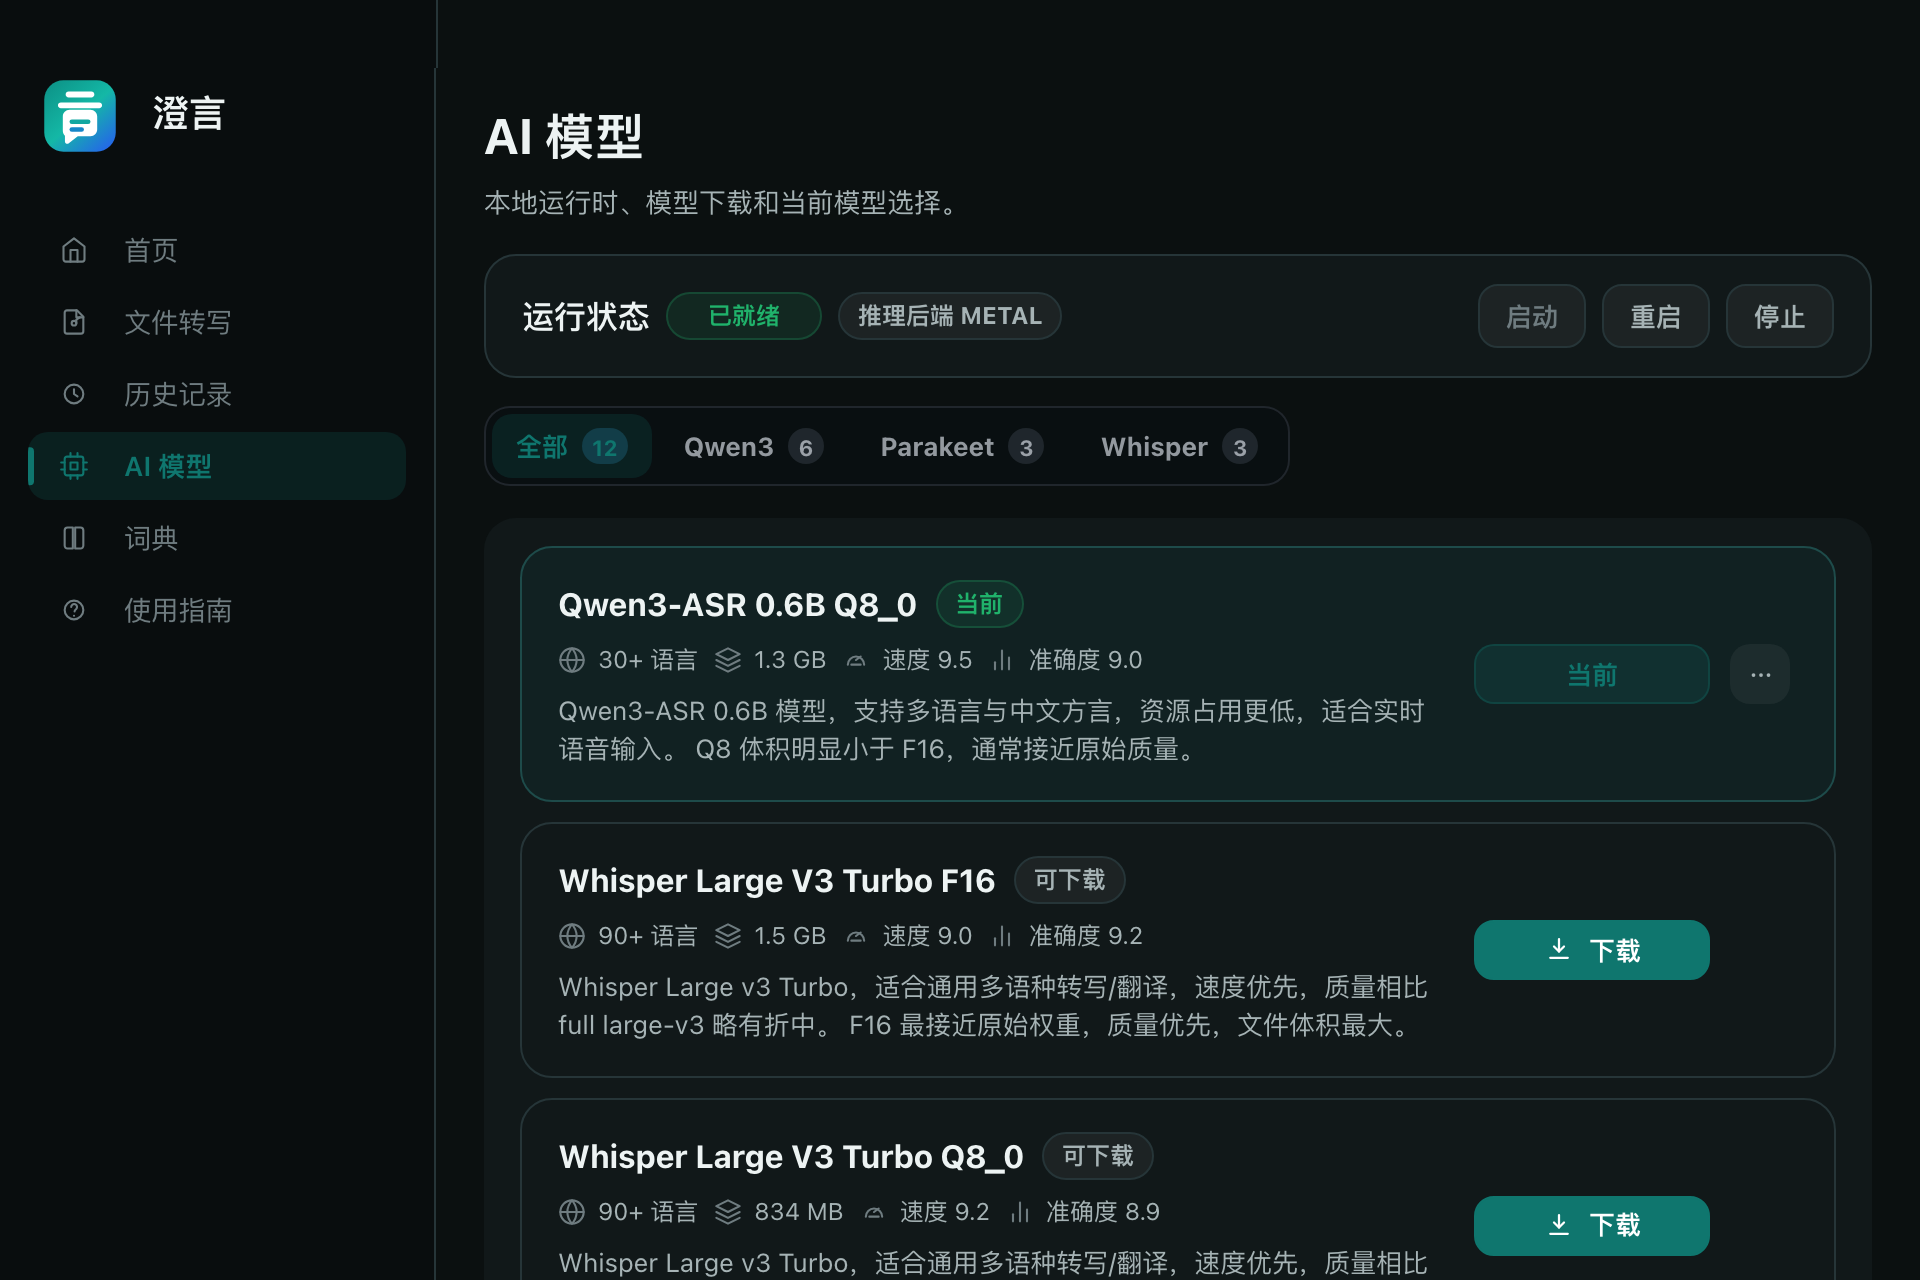Click the accuracy bars icon in Whisper Turbo F16 card

[x=1002, y=936]
